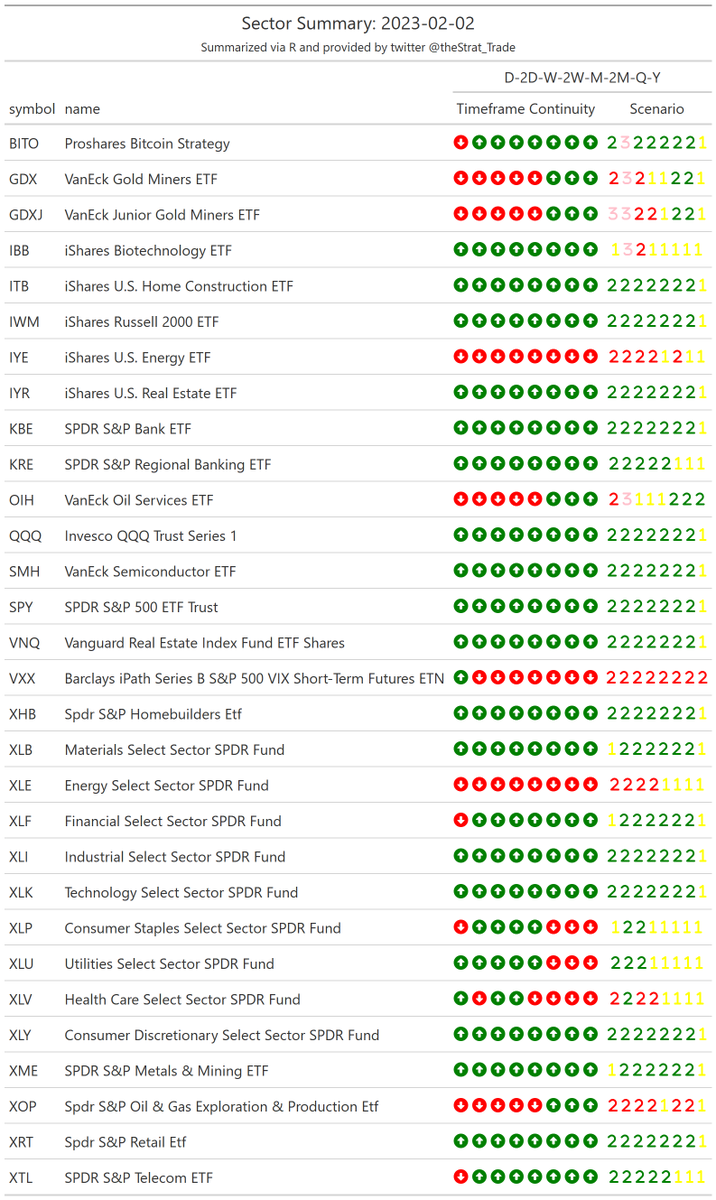
Task: Select the XLI symbol cell
Action: [20, 857]
